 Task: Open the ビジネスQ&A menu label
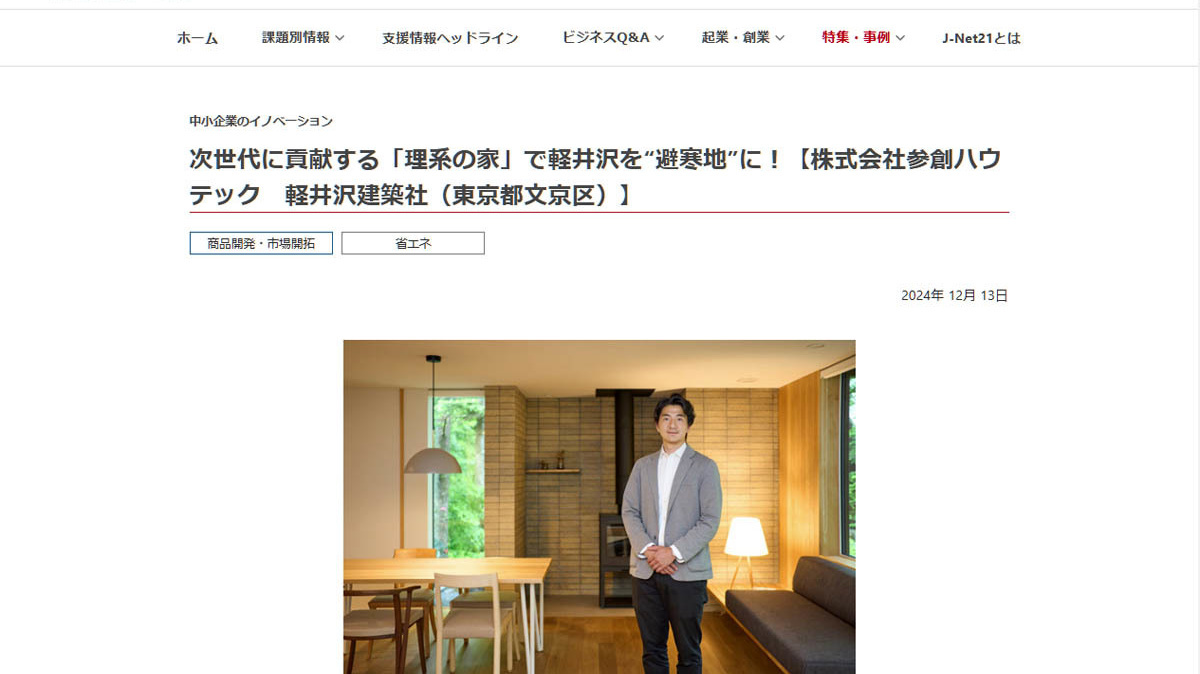pos(605,38)
